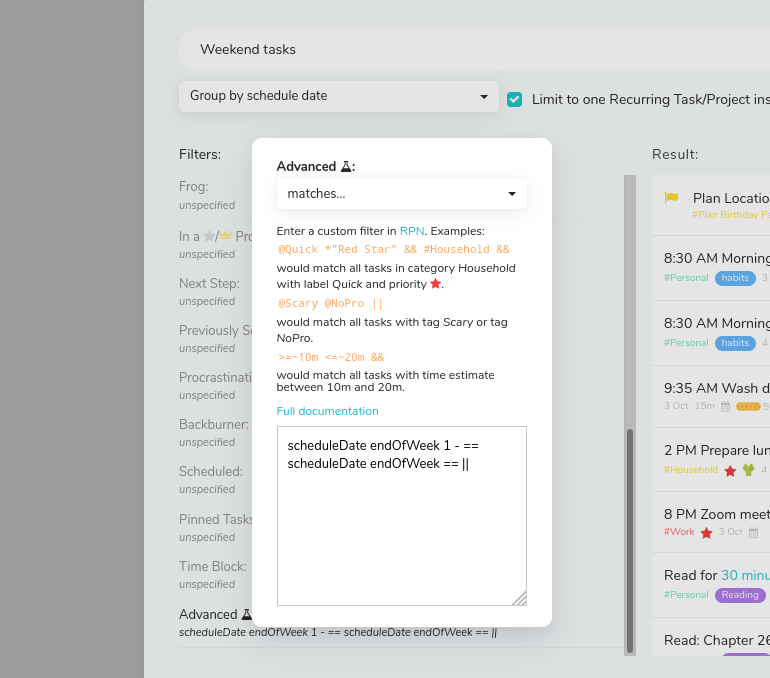
Task: Open Full documentation link
Action: point(328,411)
